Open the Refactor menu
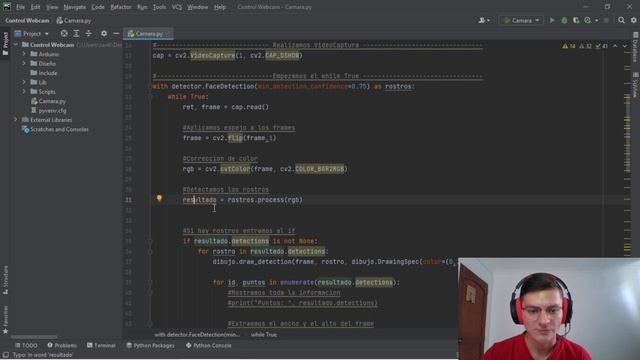 coord(121,7)
